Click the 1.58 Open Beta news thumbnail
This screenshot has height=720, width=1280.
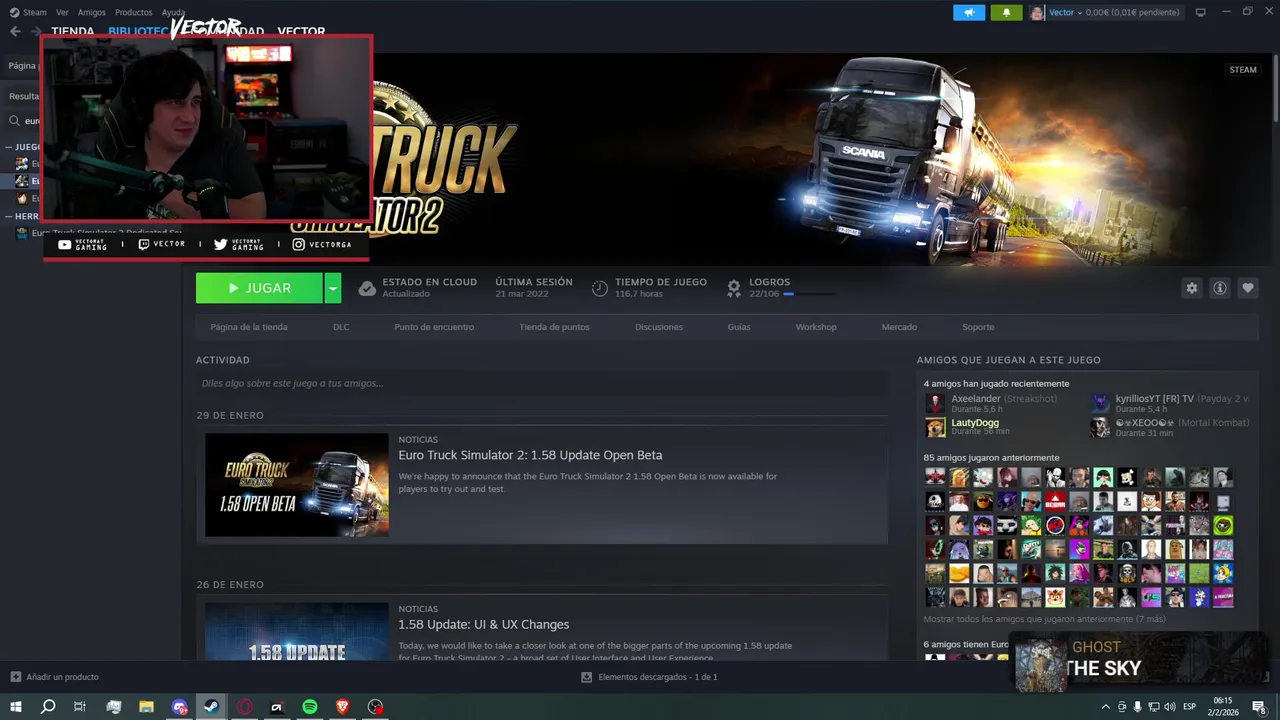pos(297,485)
